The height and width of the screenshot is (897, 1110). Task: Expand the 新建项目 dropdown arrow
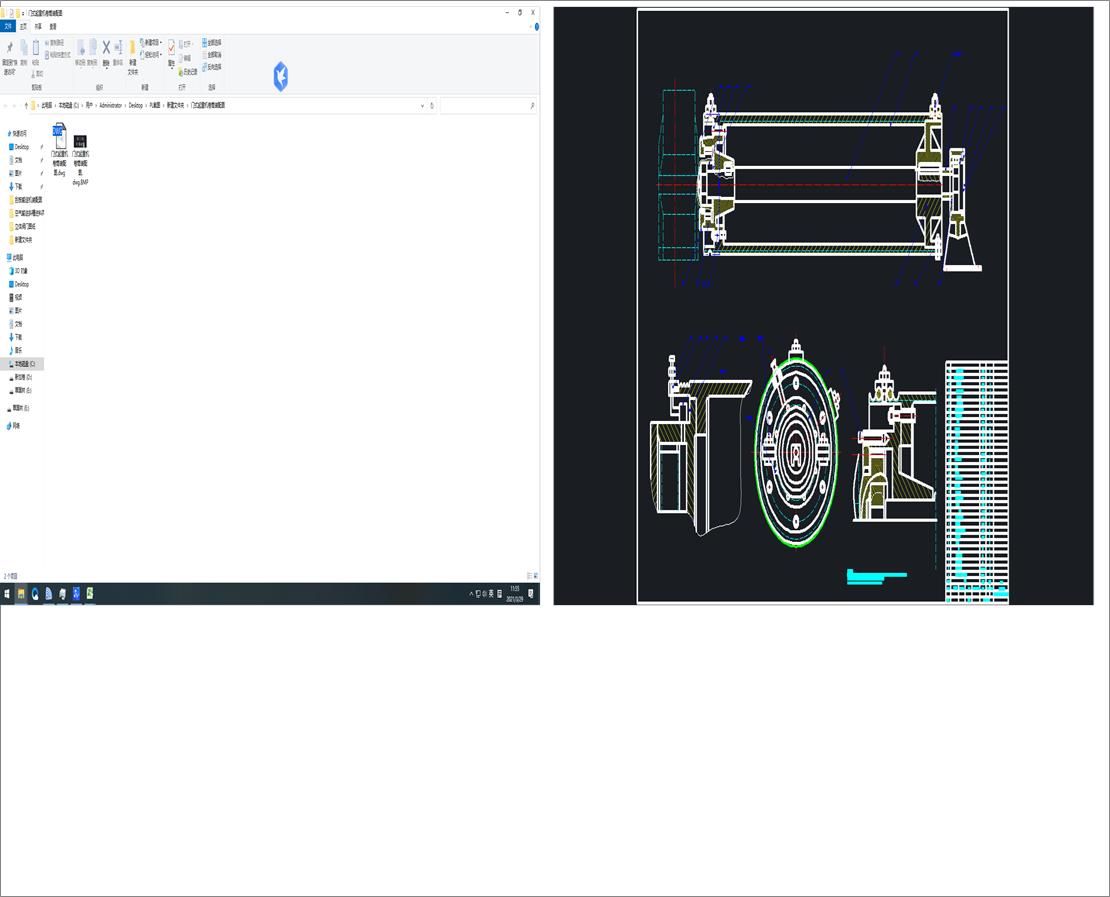click(x=160, y=42)
